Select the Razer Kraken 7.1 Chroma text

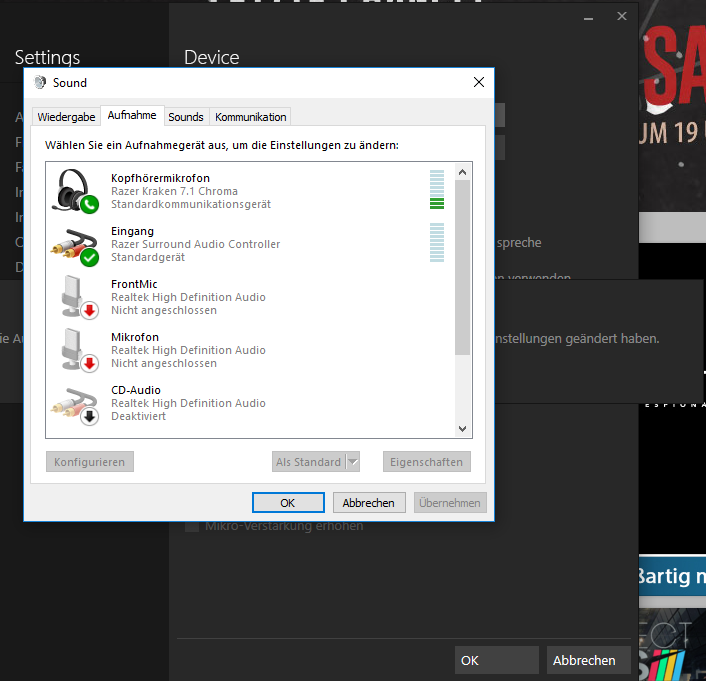[x=174, y=191]
